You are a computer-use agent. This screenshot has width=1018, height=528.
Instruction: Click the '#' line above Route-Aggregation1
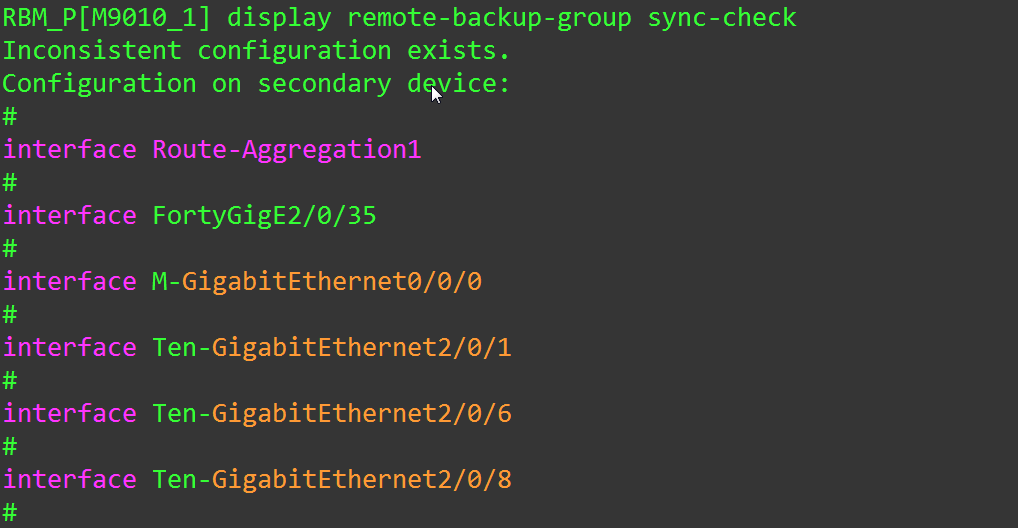10,117
